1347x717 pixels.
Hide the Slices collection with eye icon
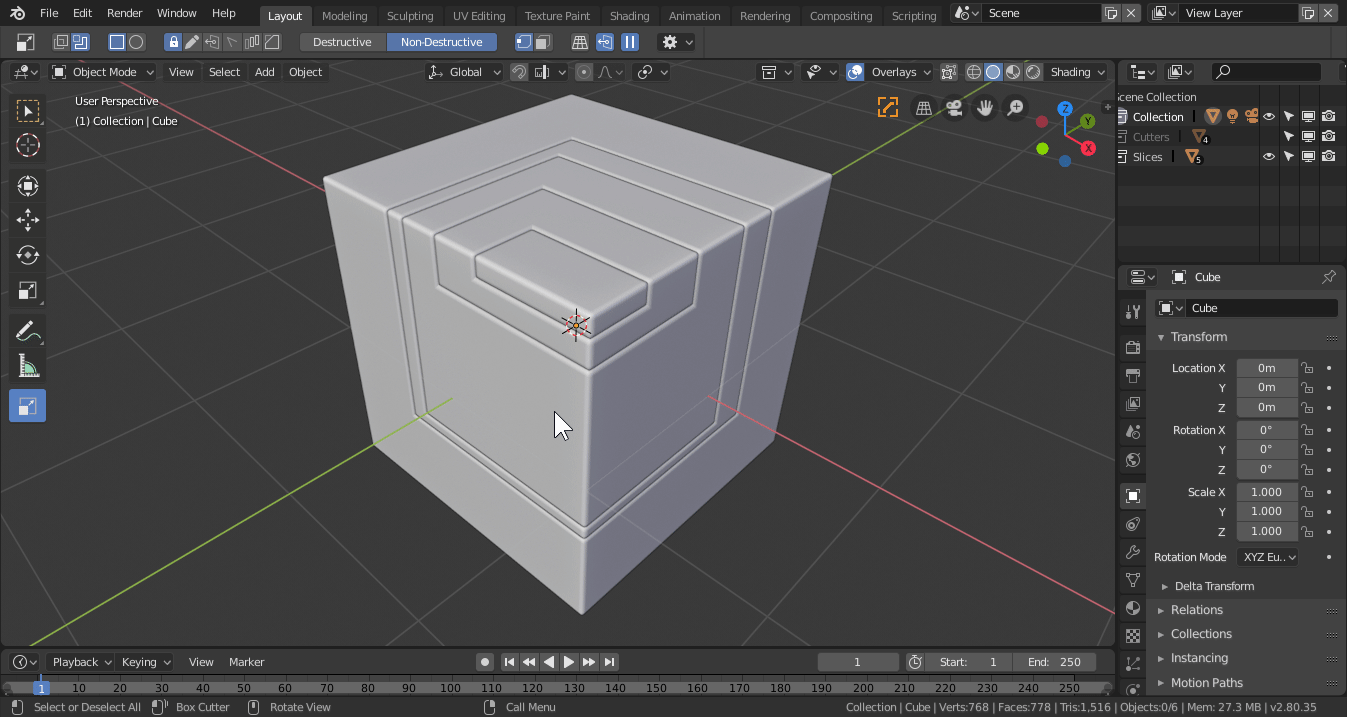(x=1268, y=157)
